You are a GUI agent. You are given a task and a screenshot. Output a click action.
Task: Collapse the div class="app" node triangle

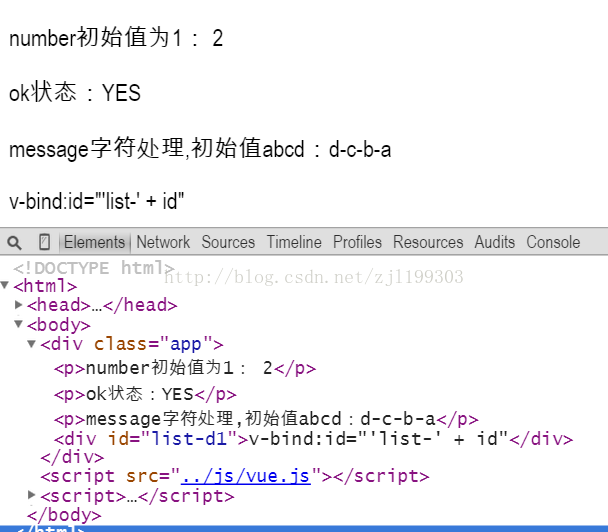[32, 344]
